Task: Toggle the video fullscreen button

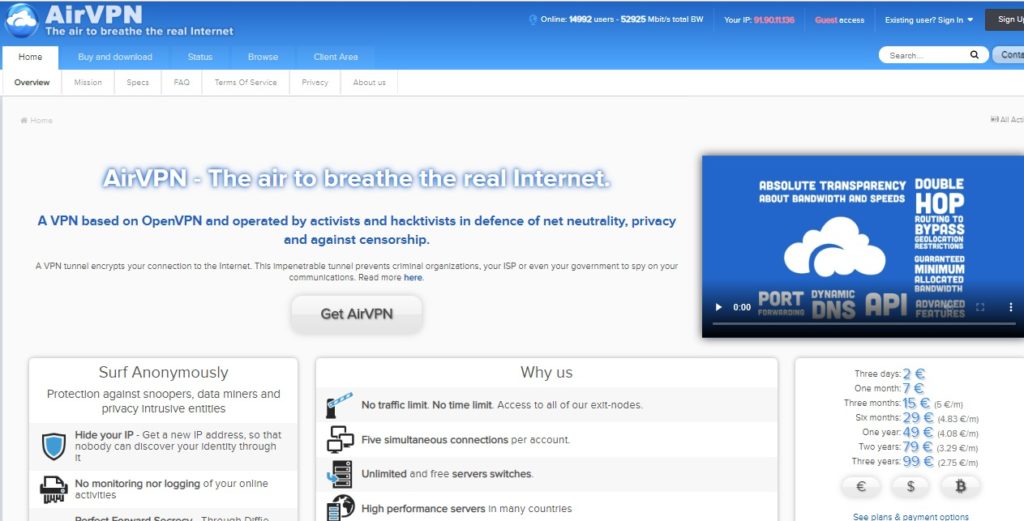Action: [980, 307]
